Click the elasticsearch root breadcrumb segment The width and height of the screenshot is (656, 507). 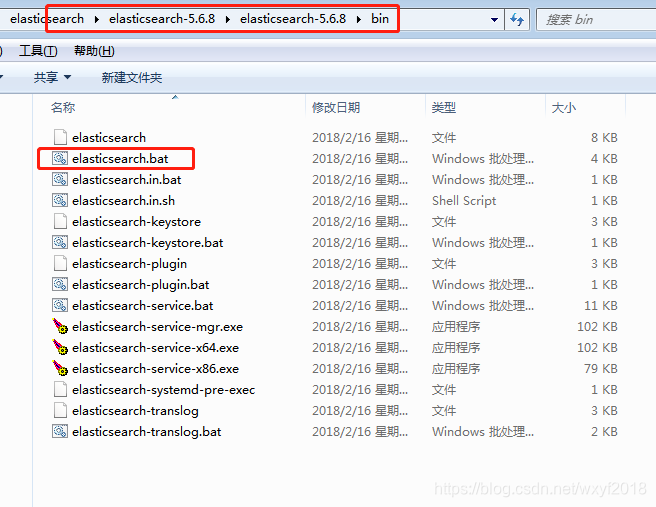click(x=47, y=19)
